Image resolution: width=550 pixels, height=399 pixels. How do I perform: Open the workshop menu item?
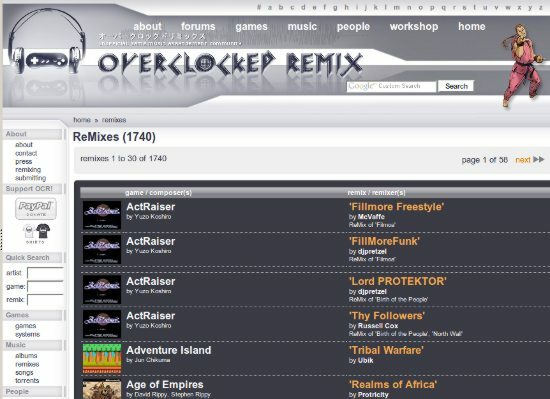point(414,27)
